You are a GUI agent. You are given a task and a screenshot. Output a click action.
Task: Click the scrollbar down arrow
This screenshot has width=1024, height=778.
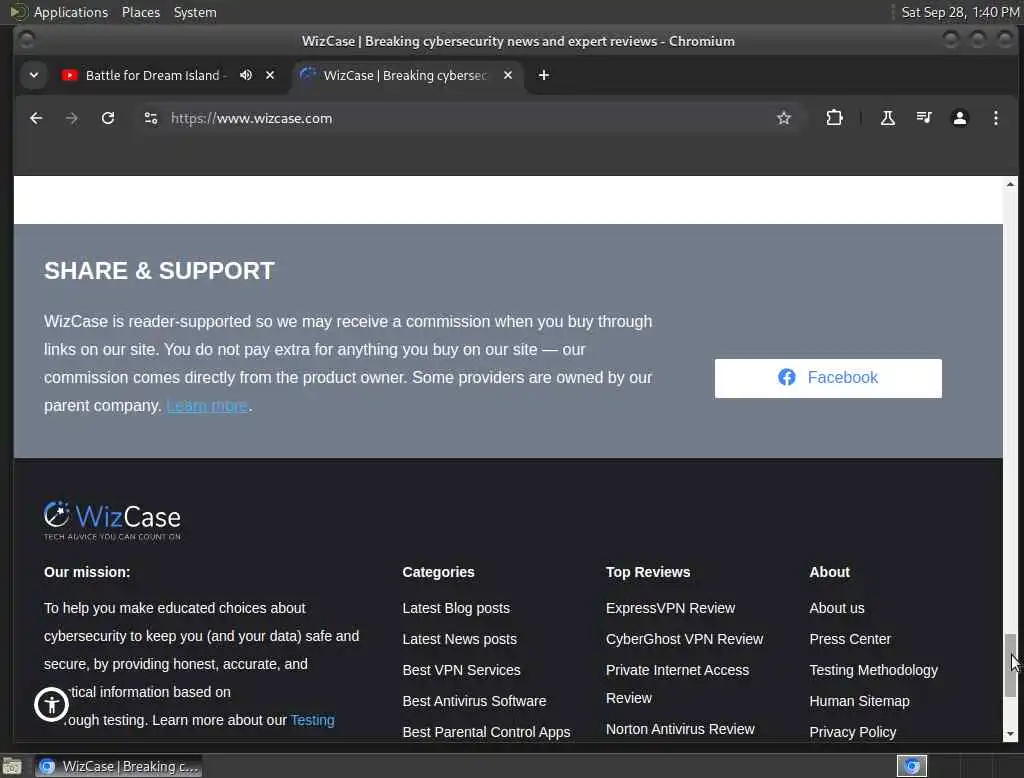point(1010,734)
